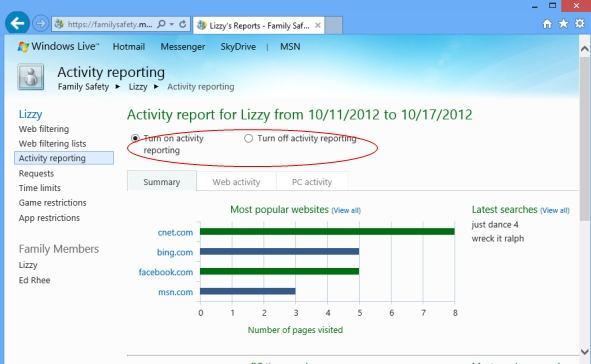
Task: Click the scroll up arrow of the page
Action: pos(585,49)
